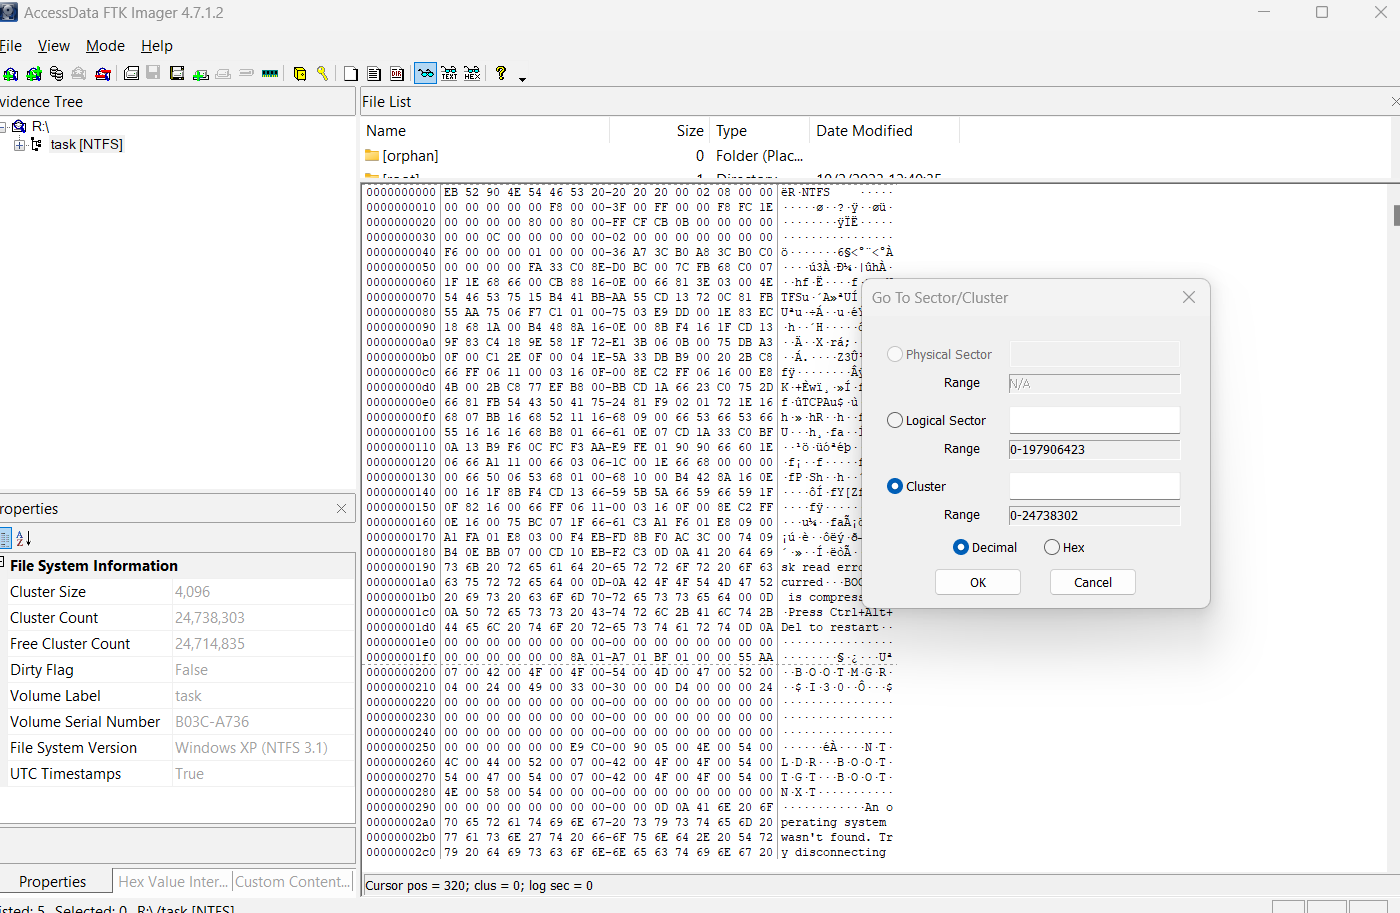
Task: Click the Add to Custom Content Image icon
Action: point(201,73)
